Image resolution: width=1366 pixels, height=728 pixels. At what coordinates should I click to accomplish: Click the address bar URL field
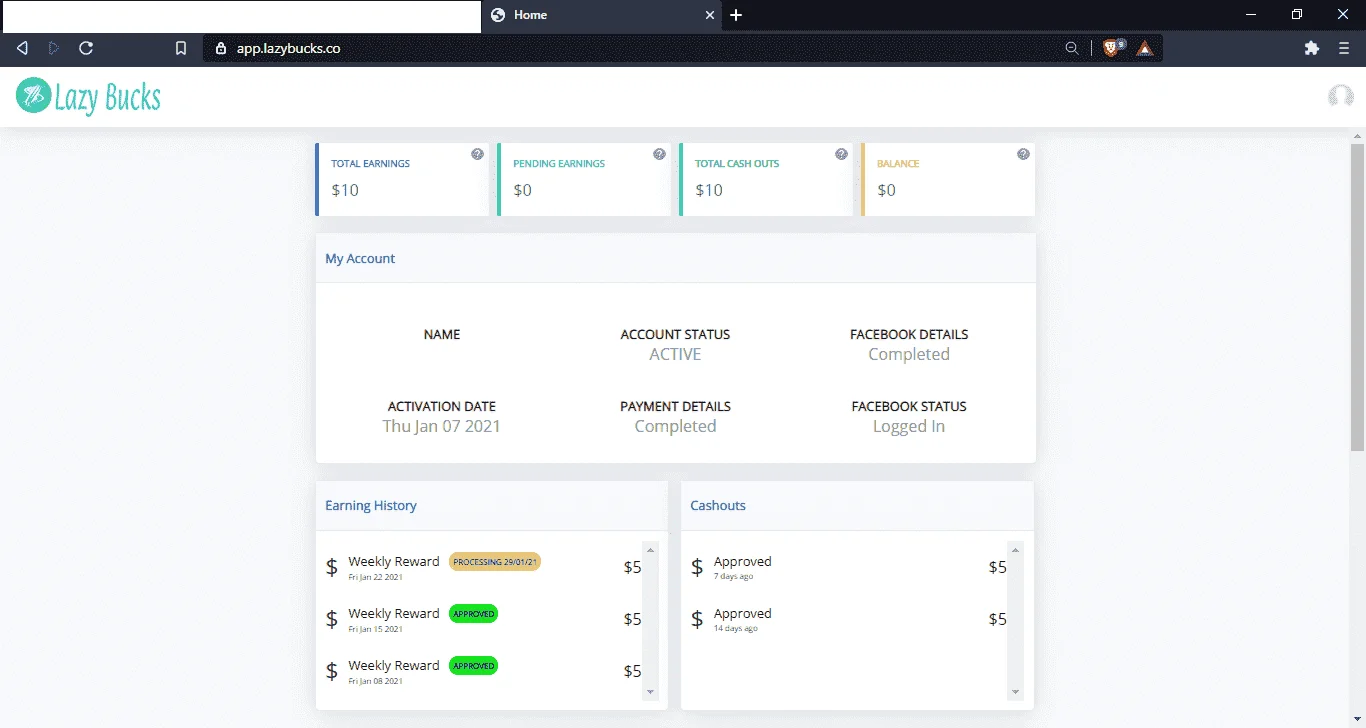pyautogui.click(x=639, y=47)
